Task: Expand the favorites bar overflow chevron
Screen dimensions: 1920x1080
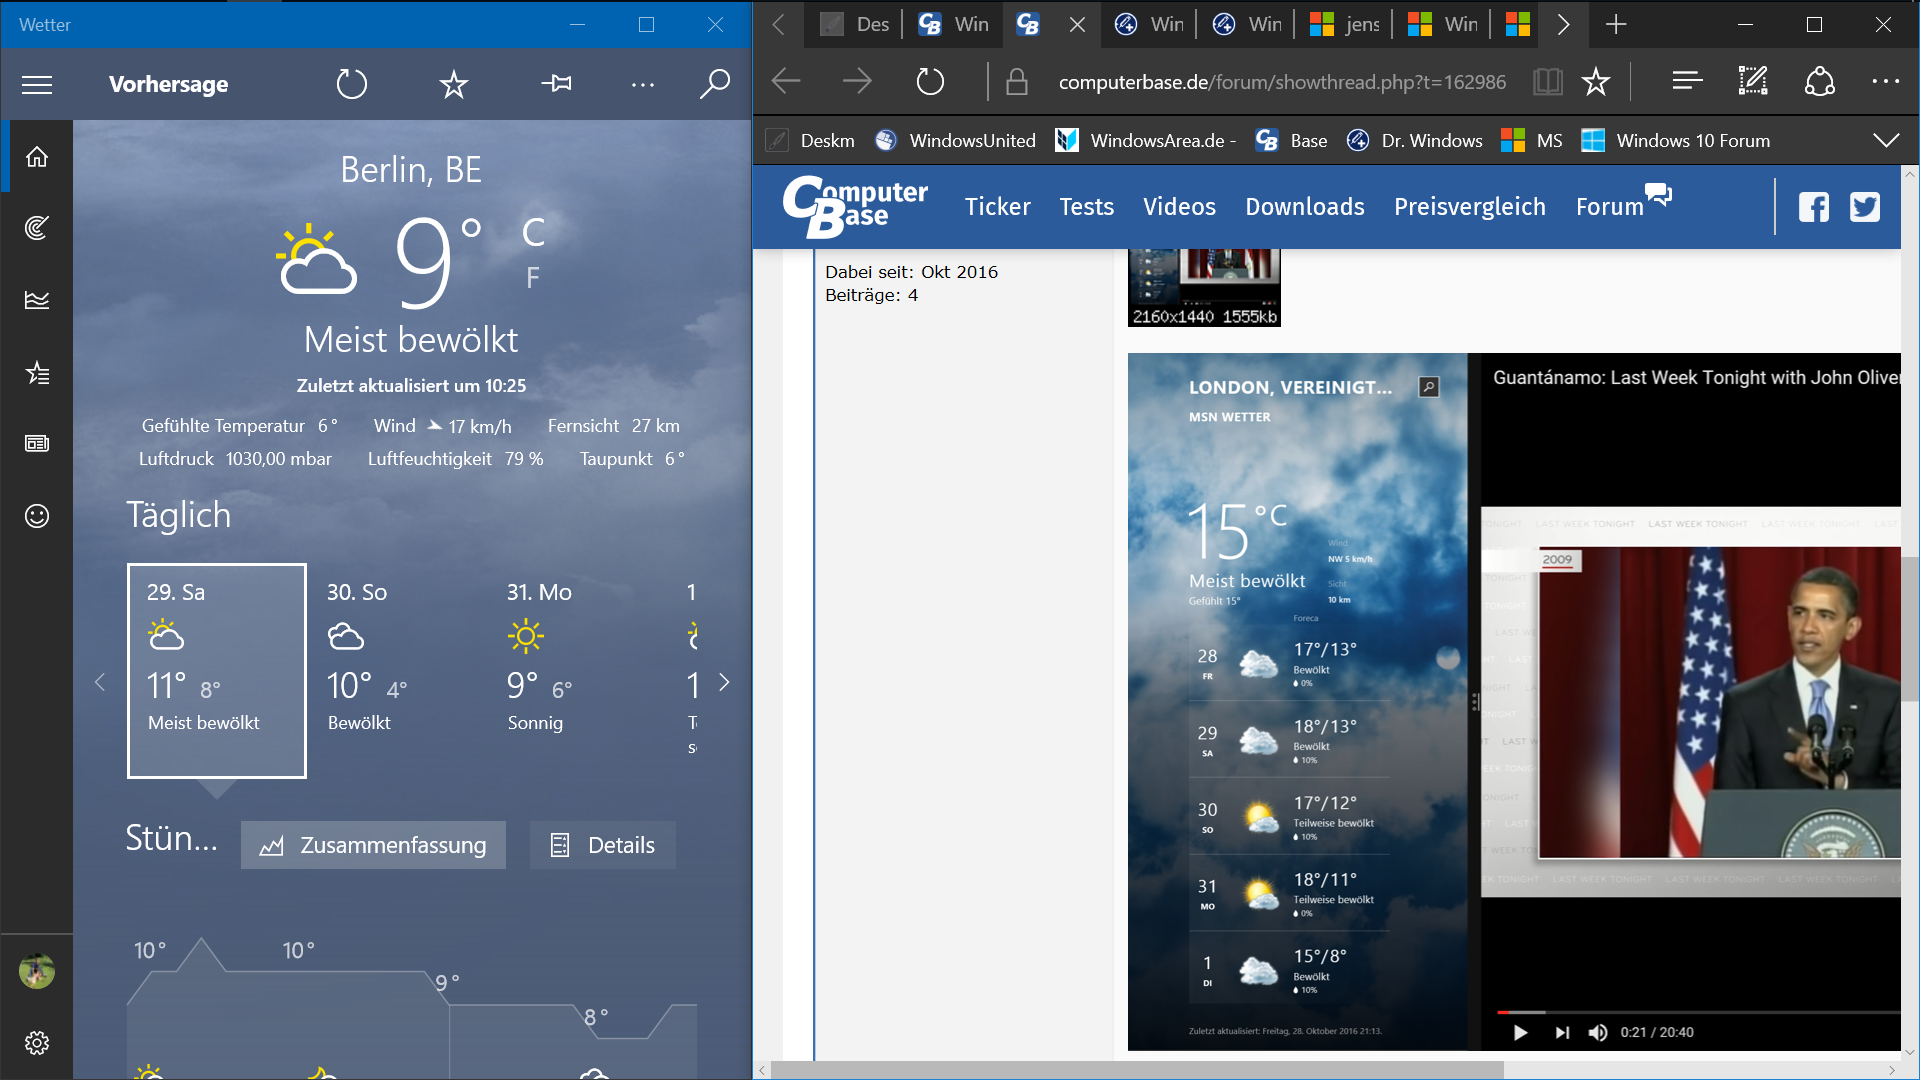Action: point(1886,141)
